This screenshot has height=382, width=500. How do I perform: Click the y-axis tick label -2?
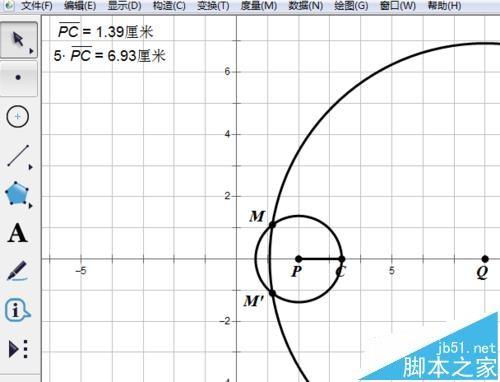[225, 321]
